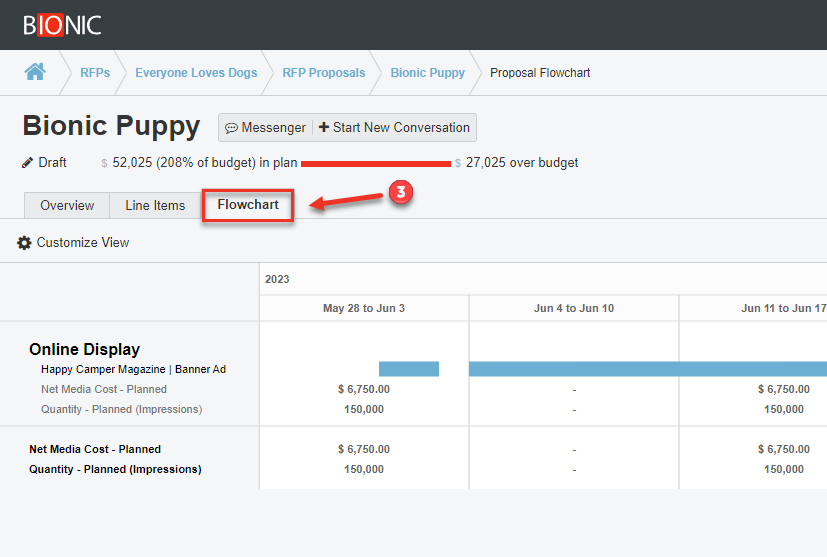827x557 pixels.
Task: Click the red over-budget progress bar
Action: coord(375,163)
